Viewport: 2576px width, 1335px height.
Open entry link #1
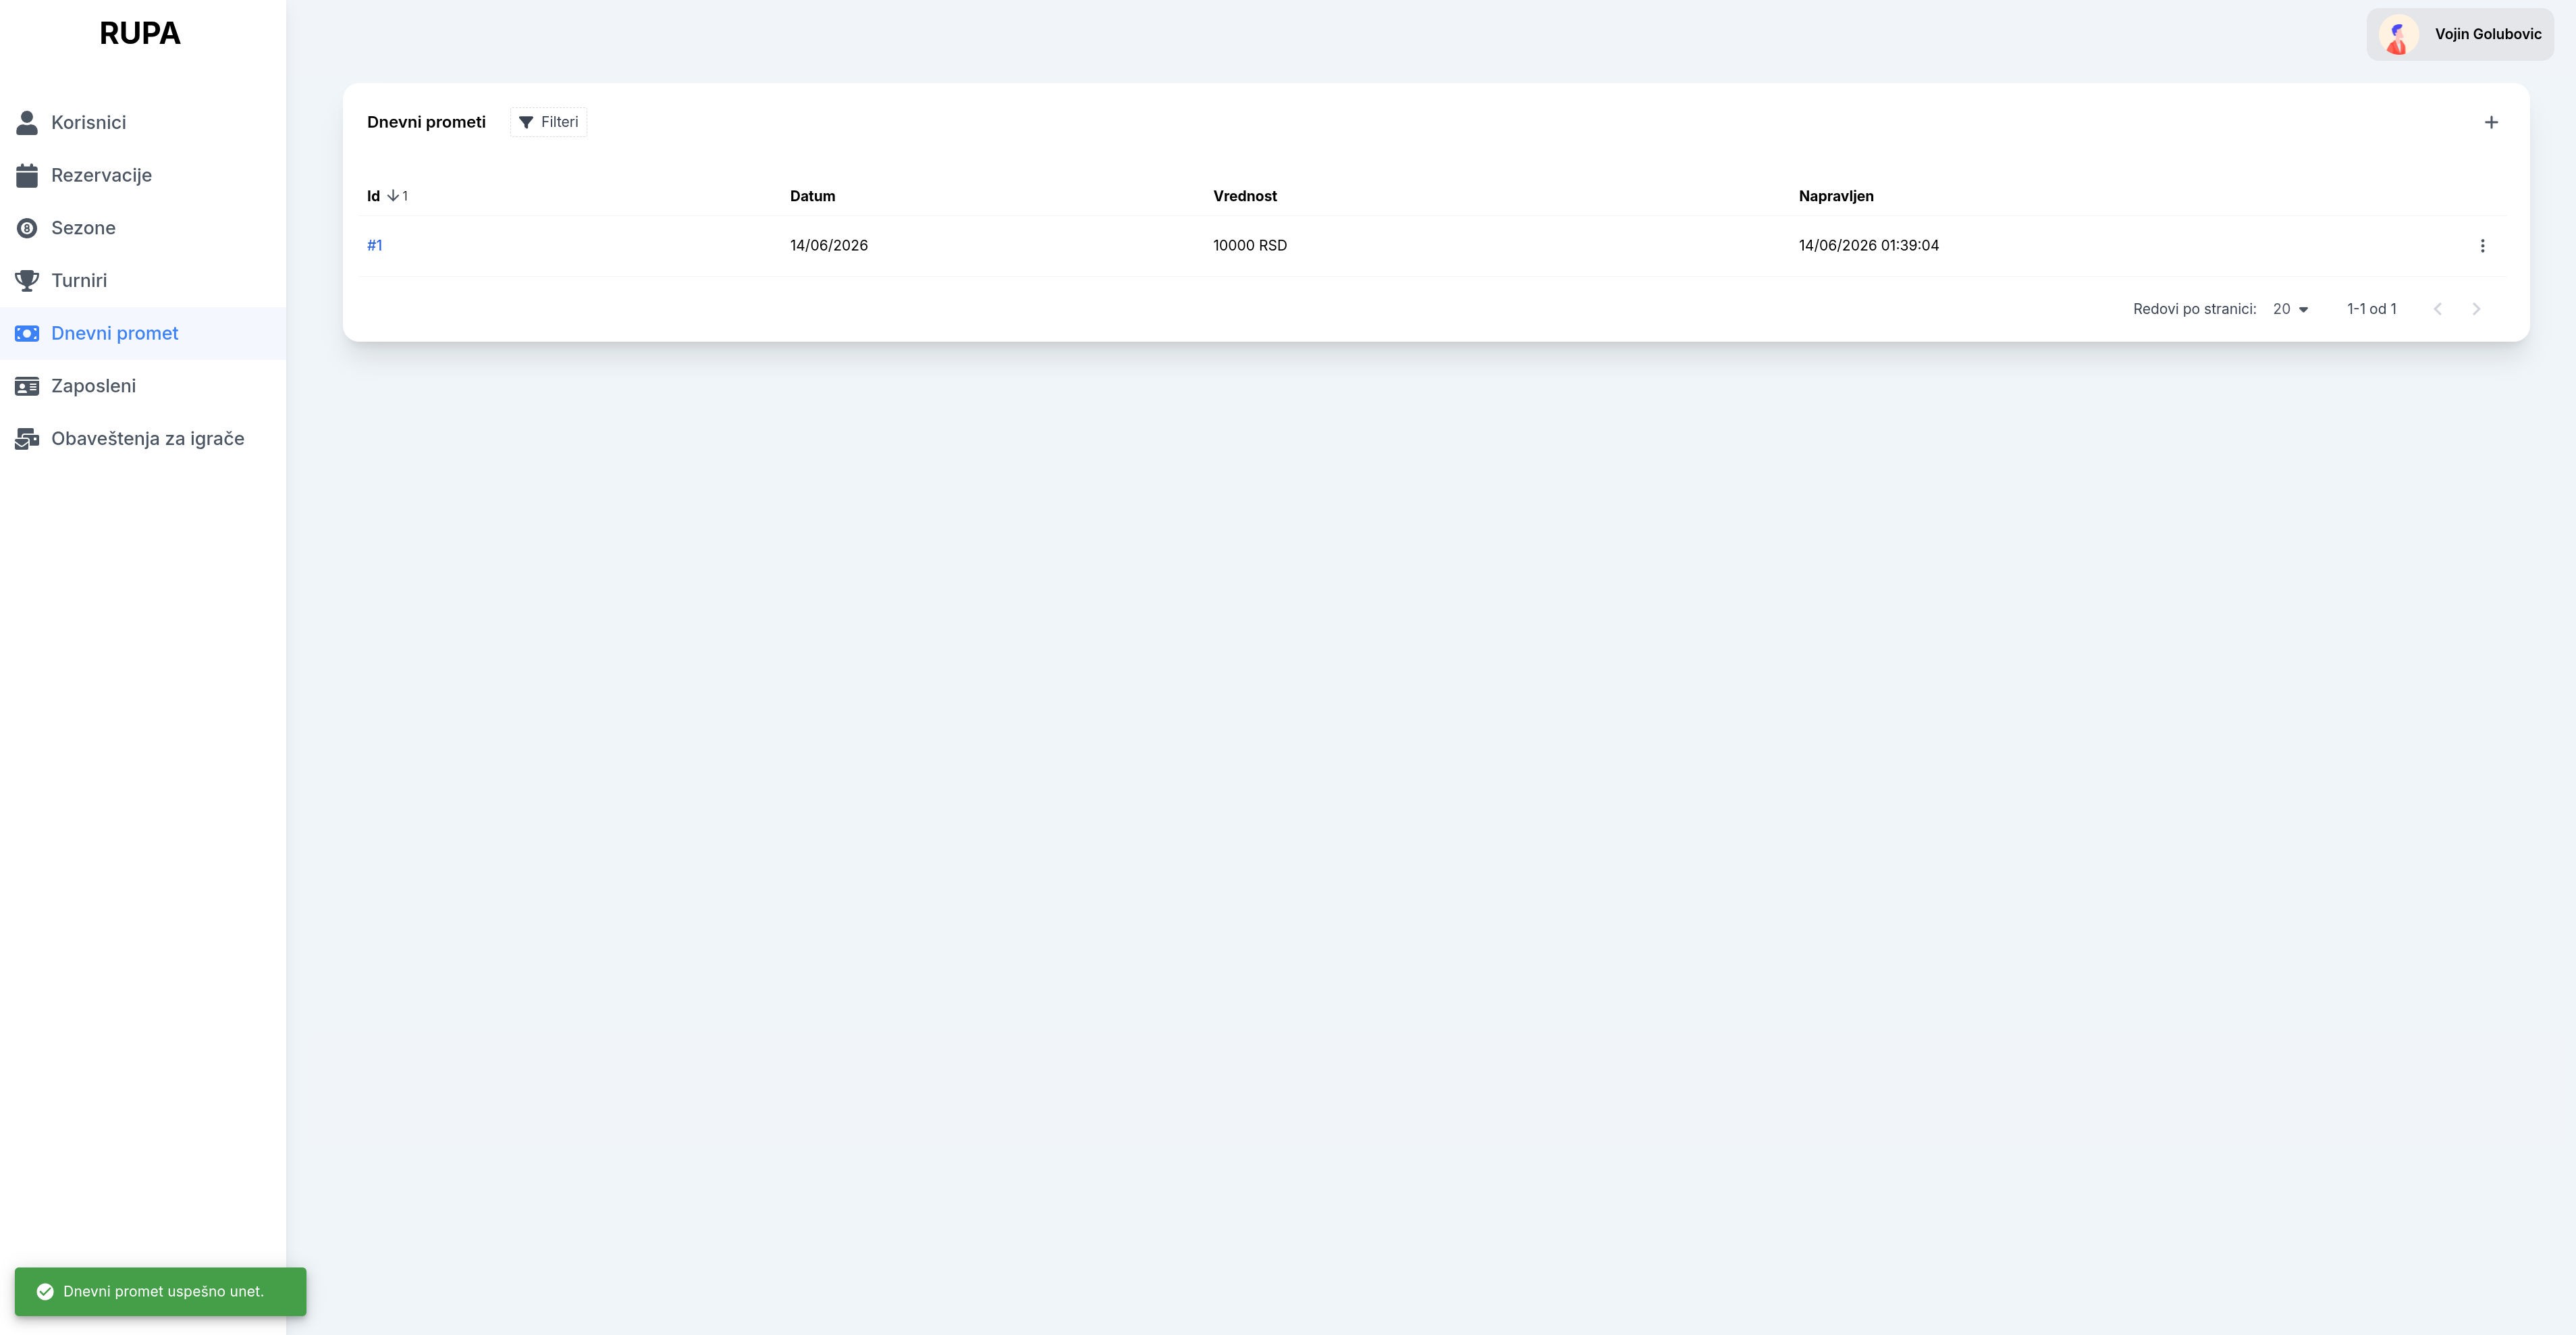(375, 246)
